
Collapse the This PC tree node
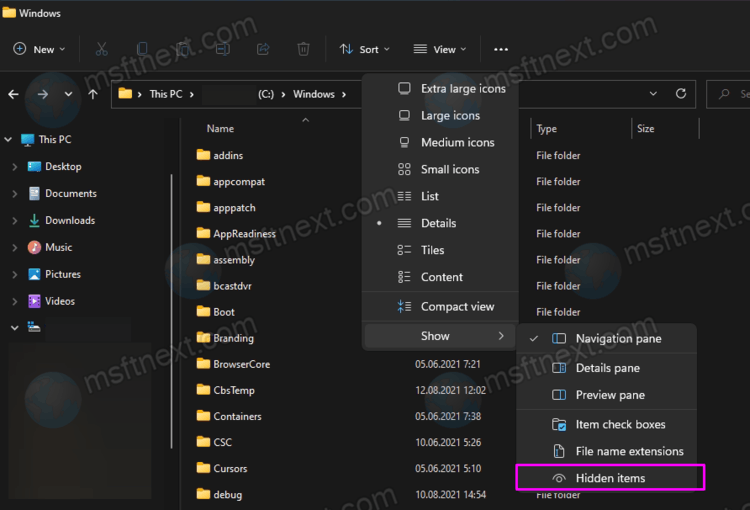[x=8, y=140]
